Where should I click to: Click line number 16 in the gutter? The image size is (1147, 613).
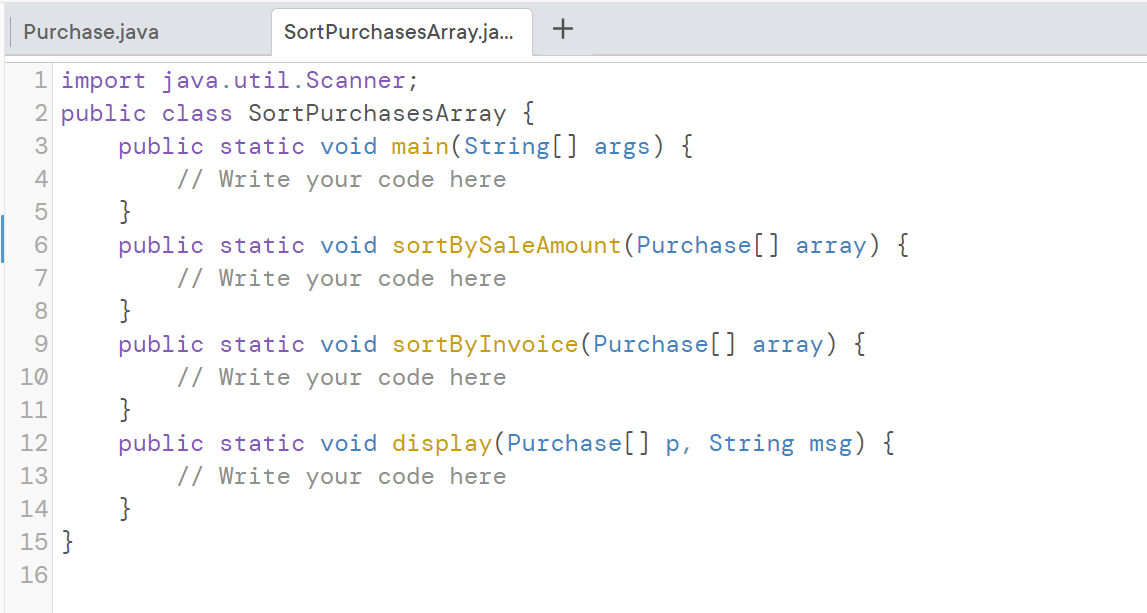pos(33,575)
